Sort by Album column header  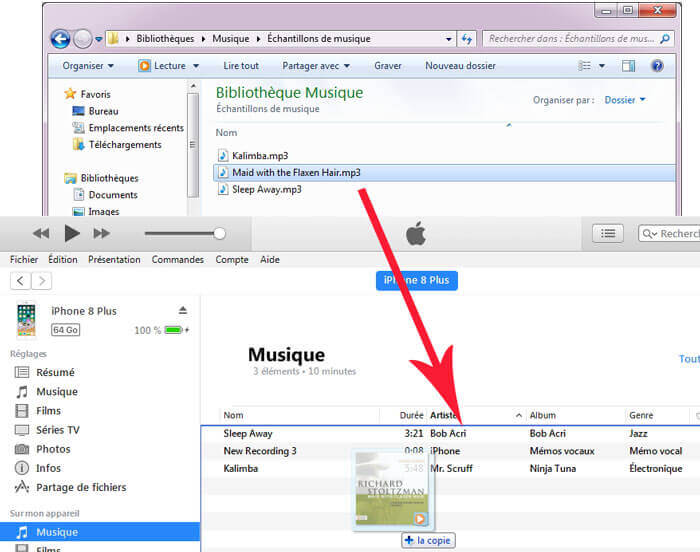click(x=542, y=415)
